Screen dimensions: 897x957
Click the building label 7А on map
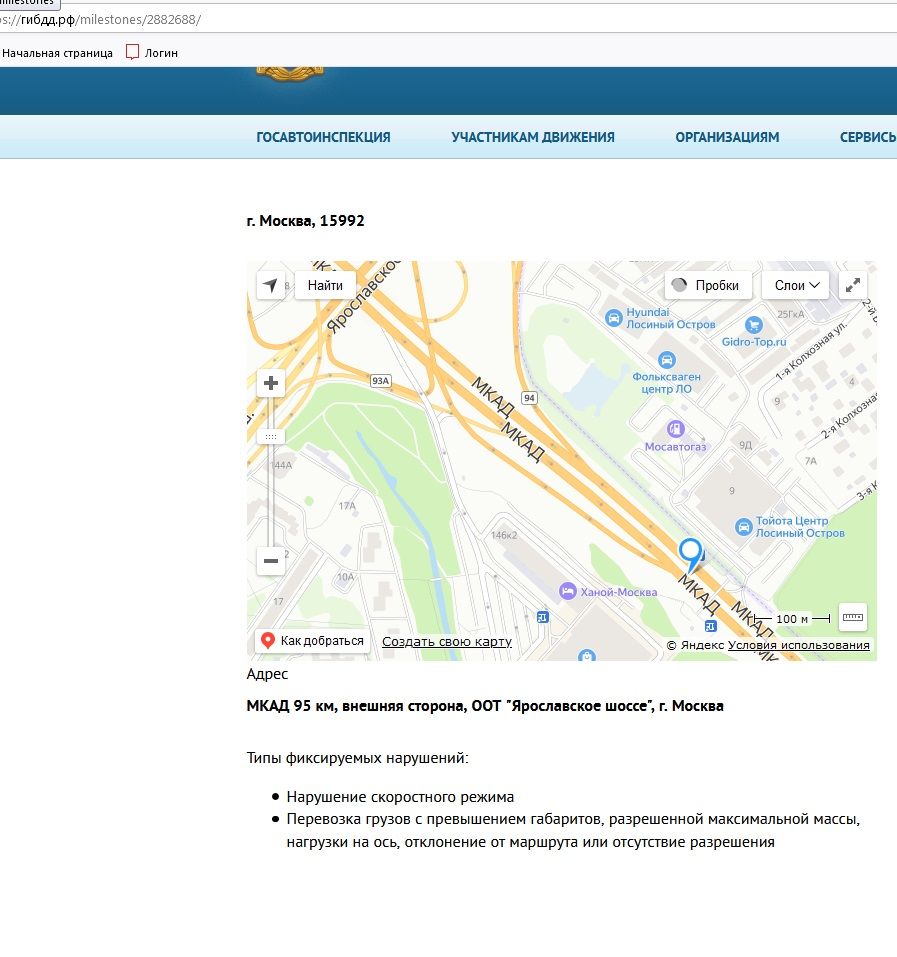[x=811, y=461]
